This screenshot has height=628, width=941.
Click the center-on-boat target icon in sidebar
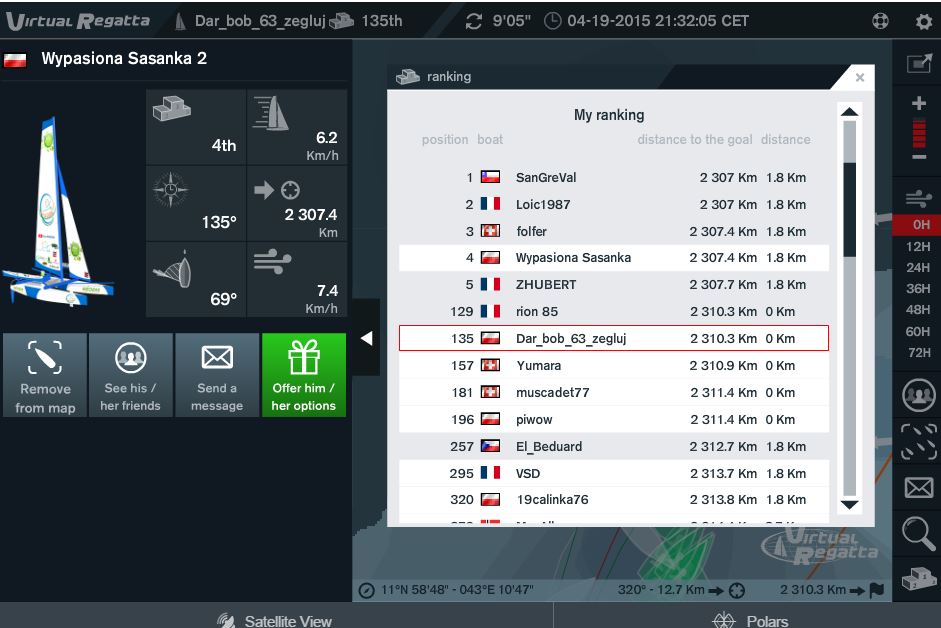[x=919, y=442]
